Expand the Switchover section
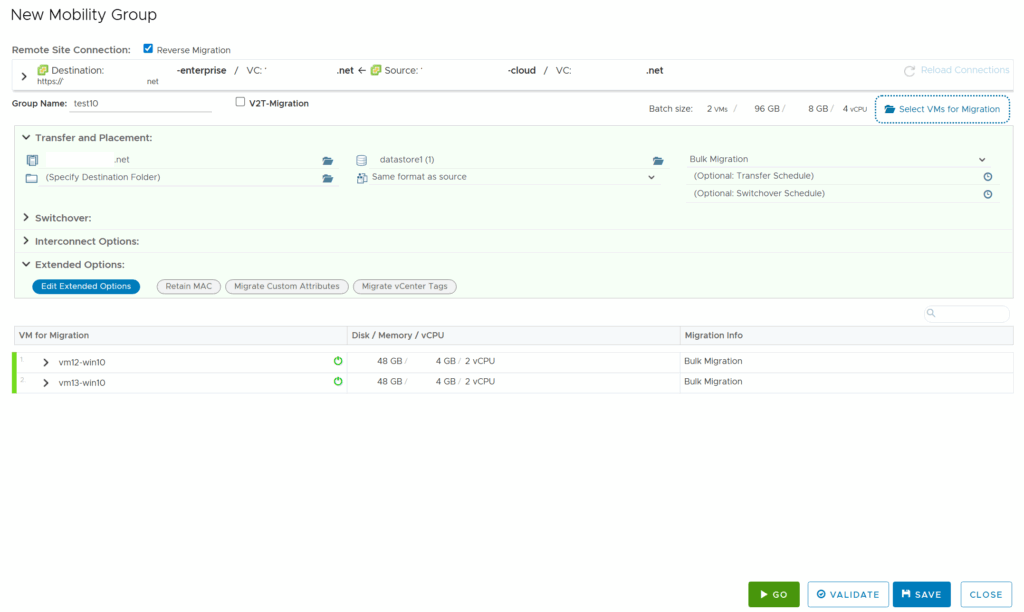This screenshot has height=612, width=1024. tap(27, 217)
